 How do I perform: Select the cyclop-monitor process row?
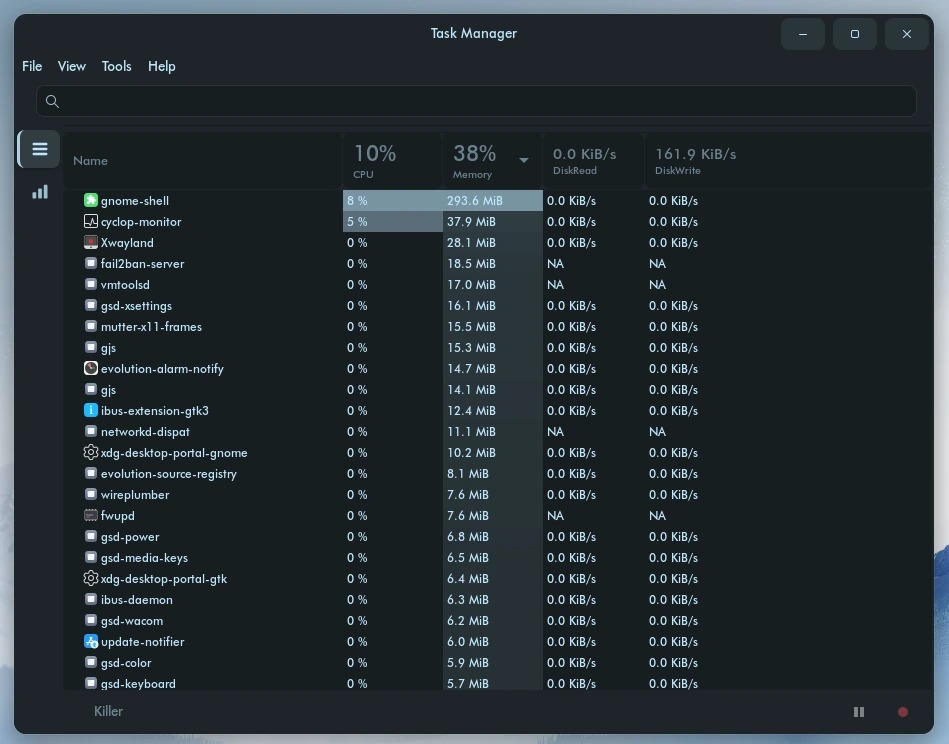click(x=497, y=222)
